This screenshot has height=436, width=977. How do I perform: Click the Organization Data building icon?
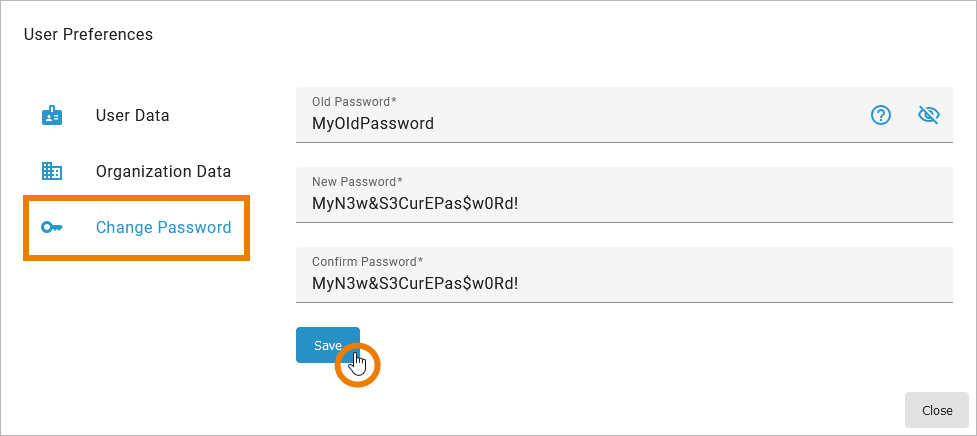pos(52,171)
